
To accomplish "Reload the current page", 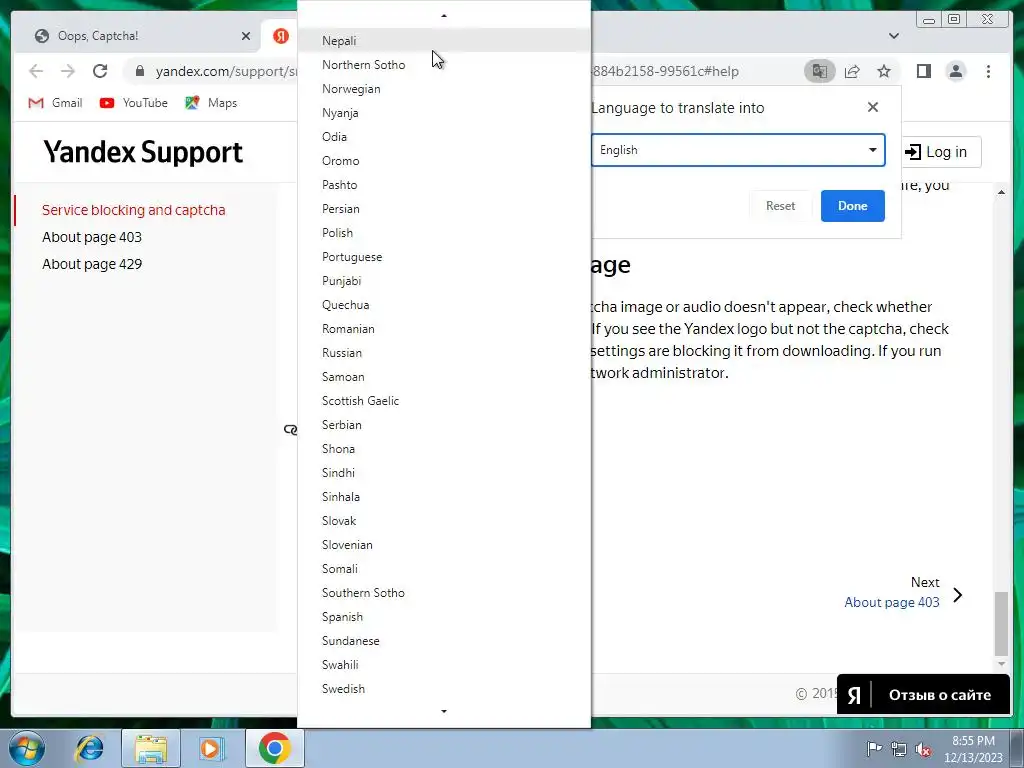I will [100, 71].
